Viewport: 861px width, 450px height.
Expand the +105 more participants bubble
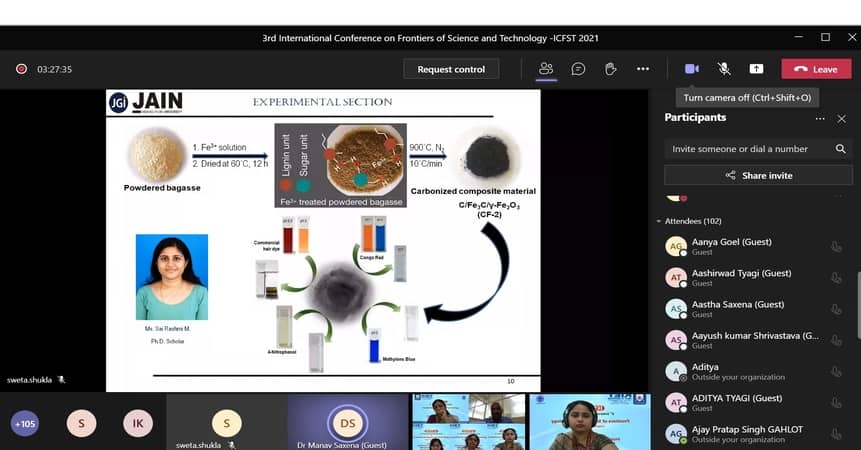(x=25, y=423)
